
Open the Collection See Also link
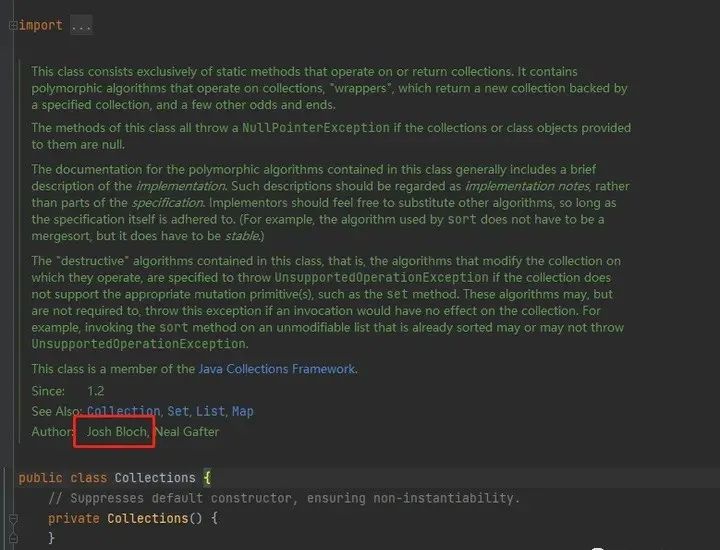(x=124, y=411)
